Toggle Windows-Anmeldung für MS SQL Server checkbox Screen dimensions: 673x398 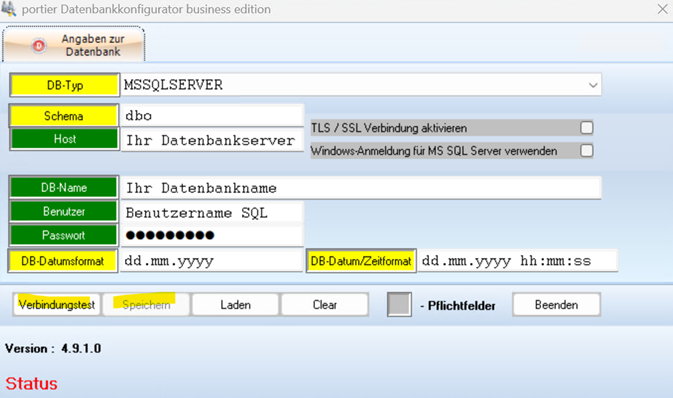[x=586, y=151]
